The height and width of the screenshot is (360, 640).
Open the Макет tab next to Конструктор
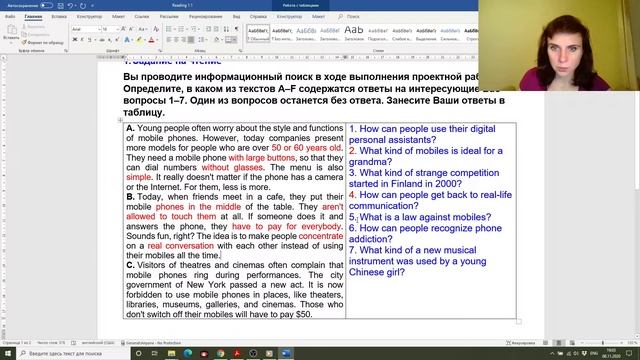coord(118,17)
